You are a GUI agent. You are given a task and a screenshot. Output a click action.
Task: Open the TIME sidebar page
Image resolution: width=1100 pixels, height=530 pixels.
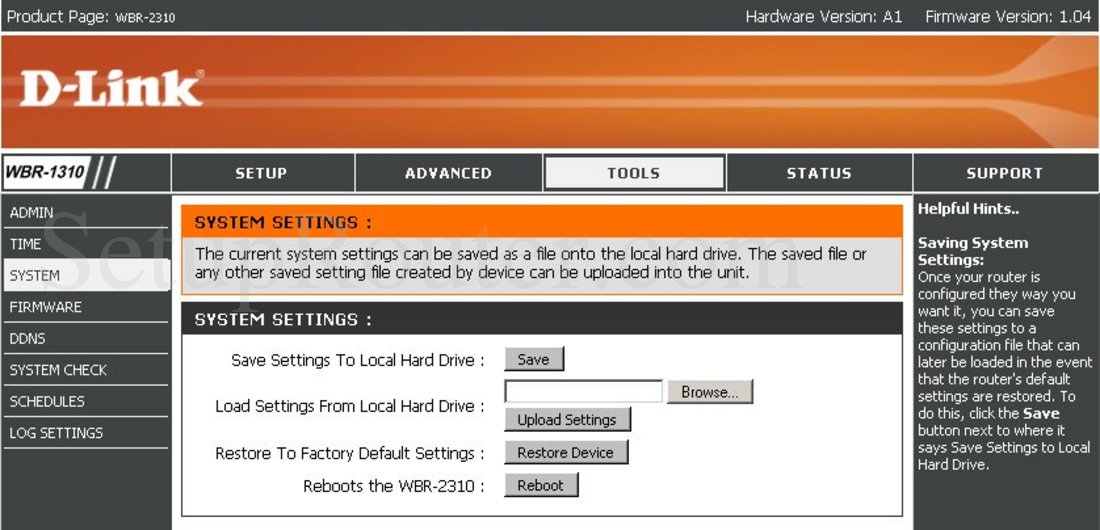click(x=85, y=244)
